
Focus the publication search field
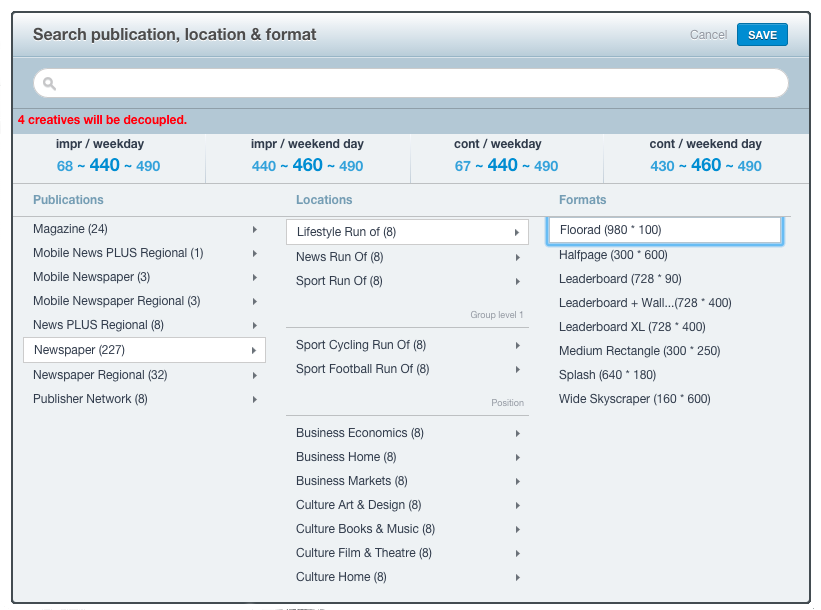[x=411, y=83]
